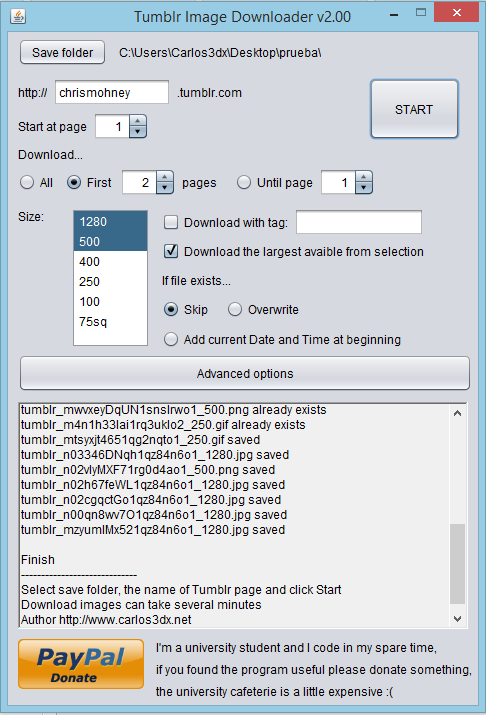
Task: Click log scrollbar down arrow
Action: click(458, 619)
